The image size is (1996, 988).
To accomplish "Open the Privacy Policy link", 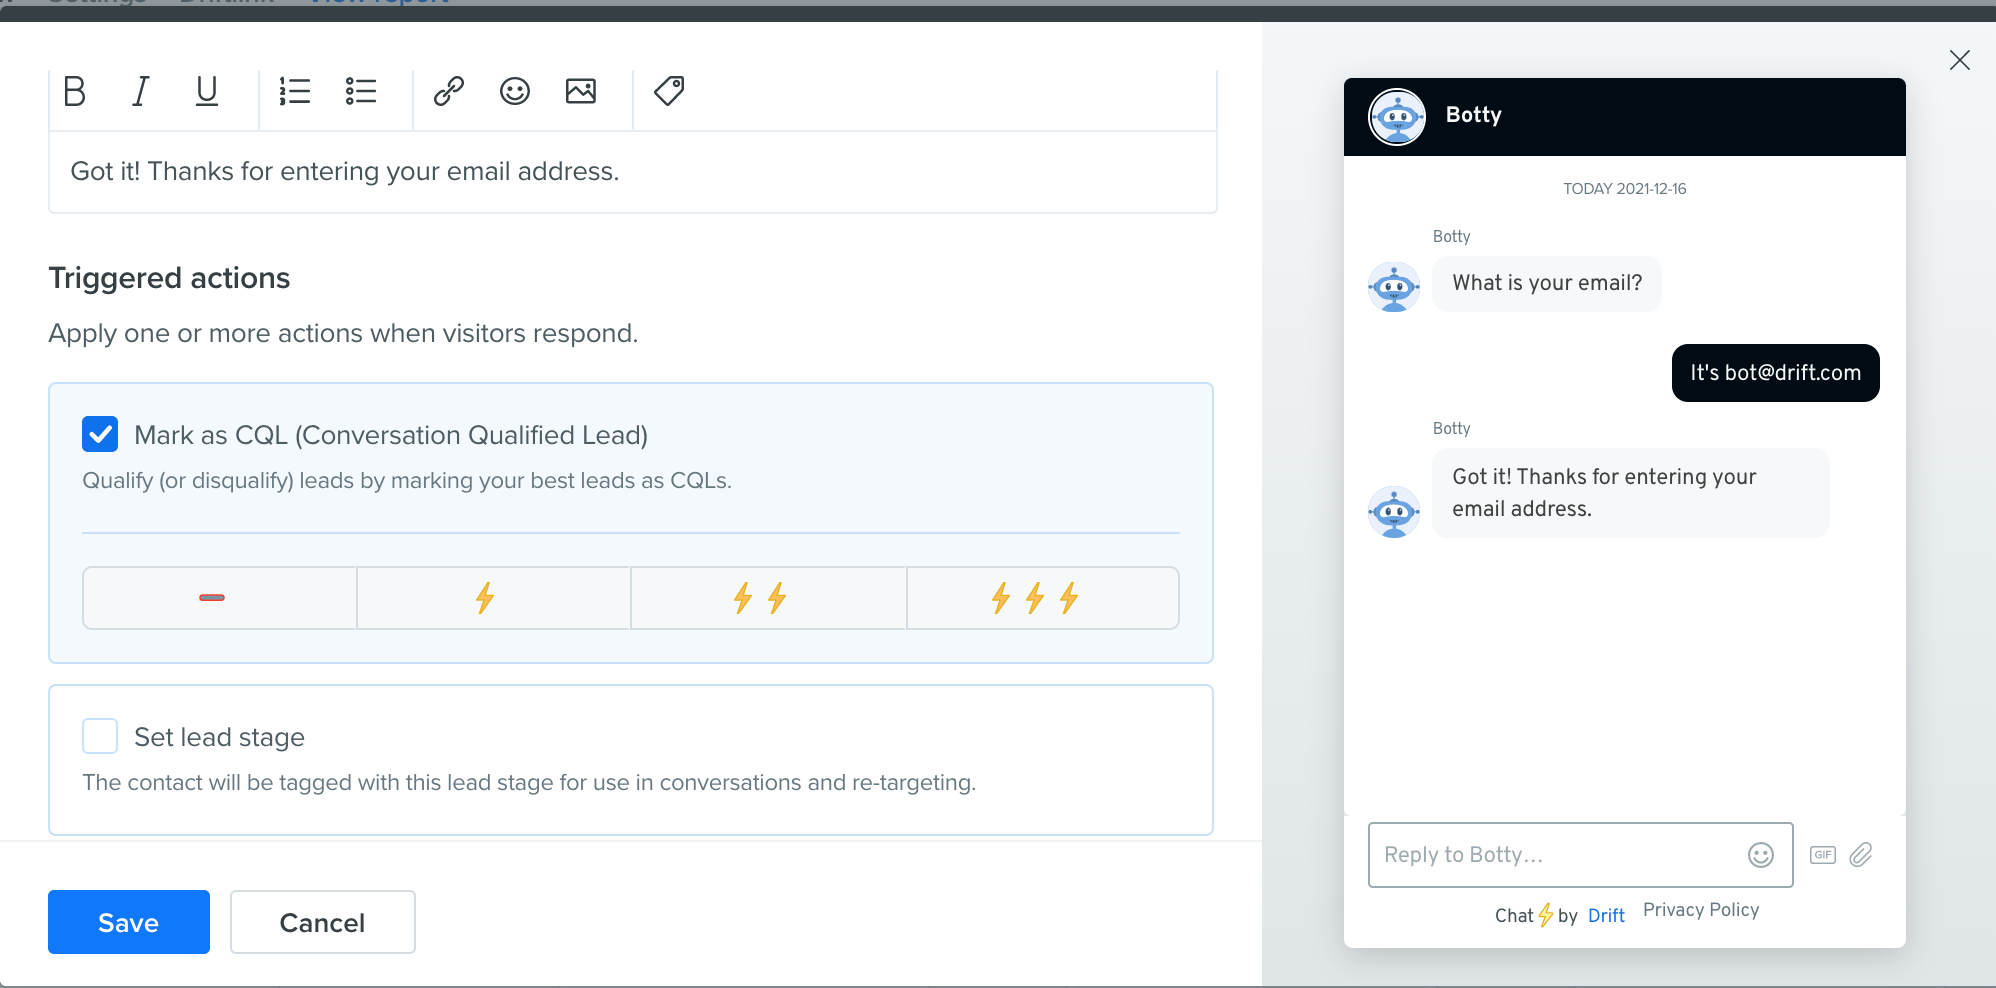I will [x=1701, y=910].
